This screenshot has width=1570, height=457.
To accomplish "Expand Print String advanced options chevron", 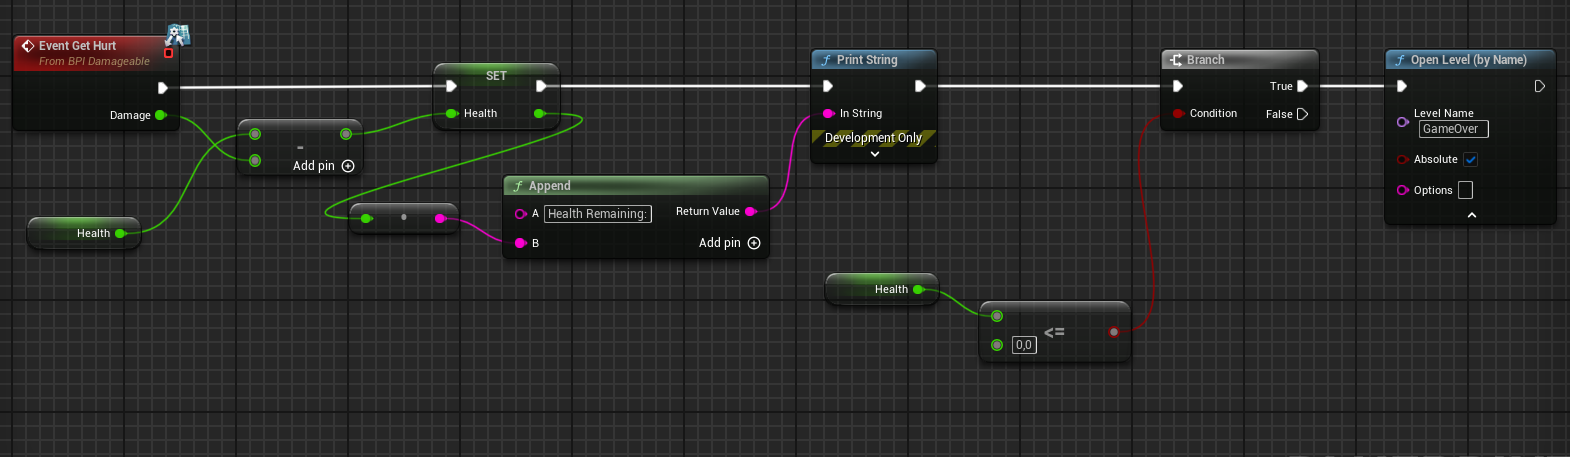I will tap(875, 154).
